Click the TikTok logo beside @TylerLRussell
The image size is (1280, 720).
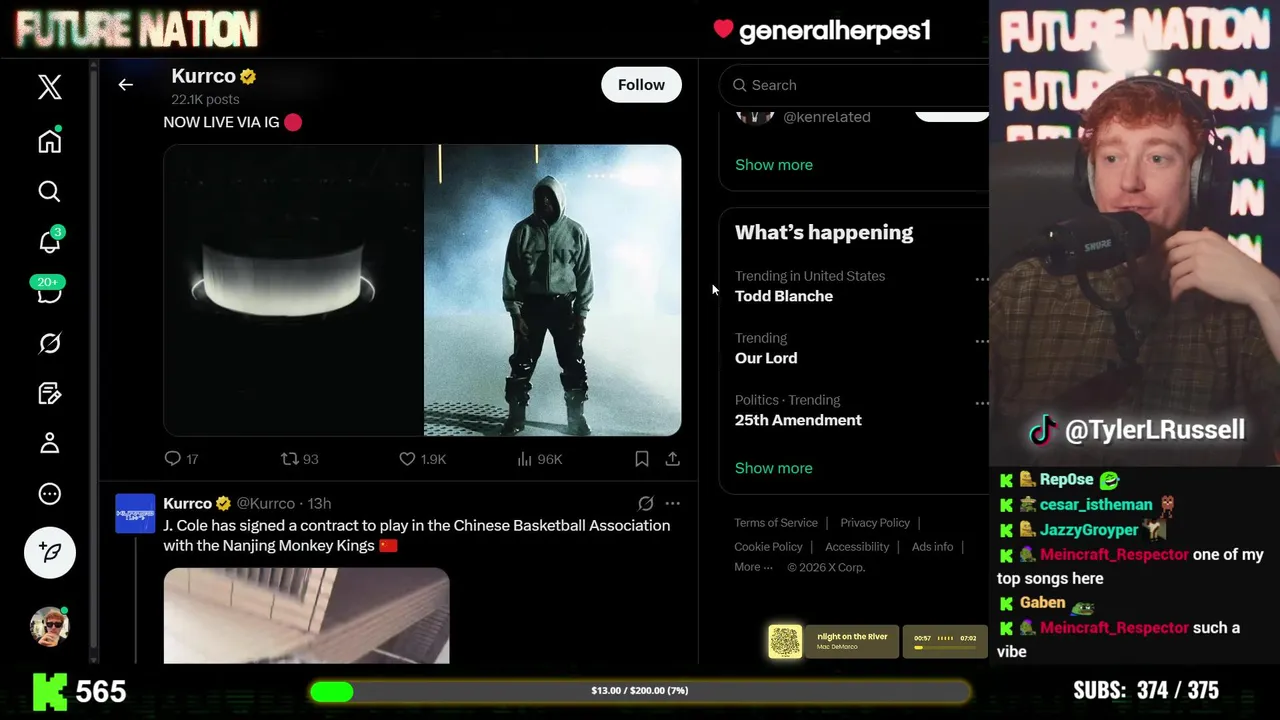point(1043,430)
